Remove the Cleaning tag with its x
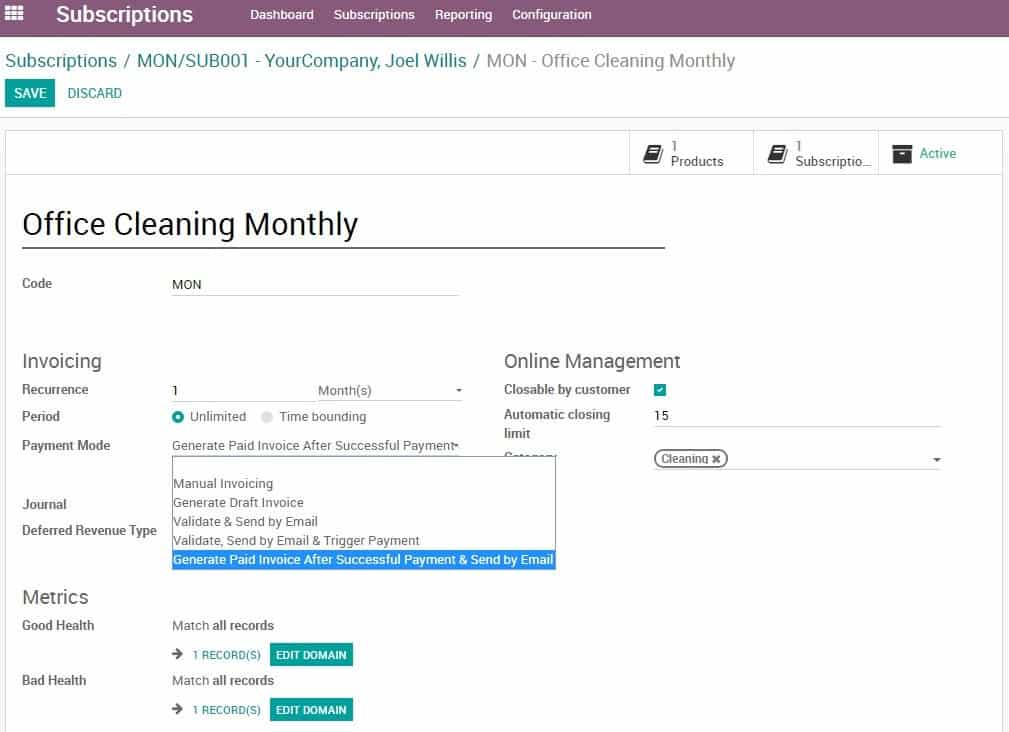1009x732 pixels. [x=716, y=459]
